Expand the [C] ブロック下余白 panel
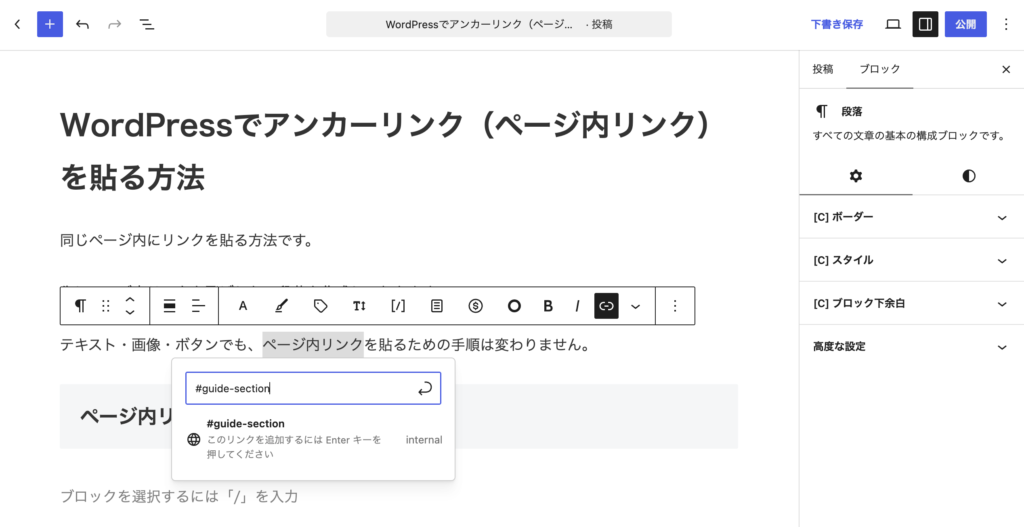 point(911,304)
